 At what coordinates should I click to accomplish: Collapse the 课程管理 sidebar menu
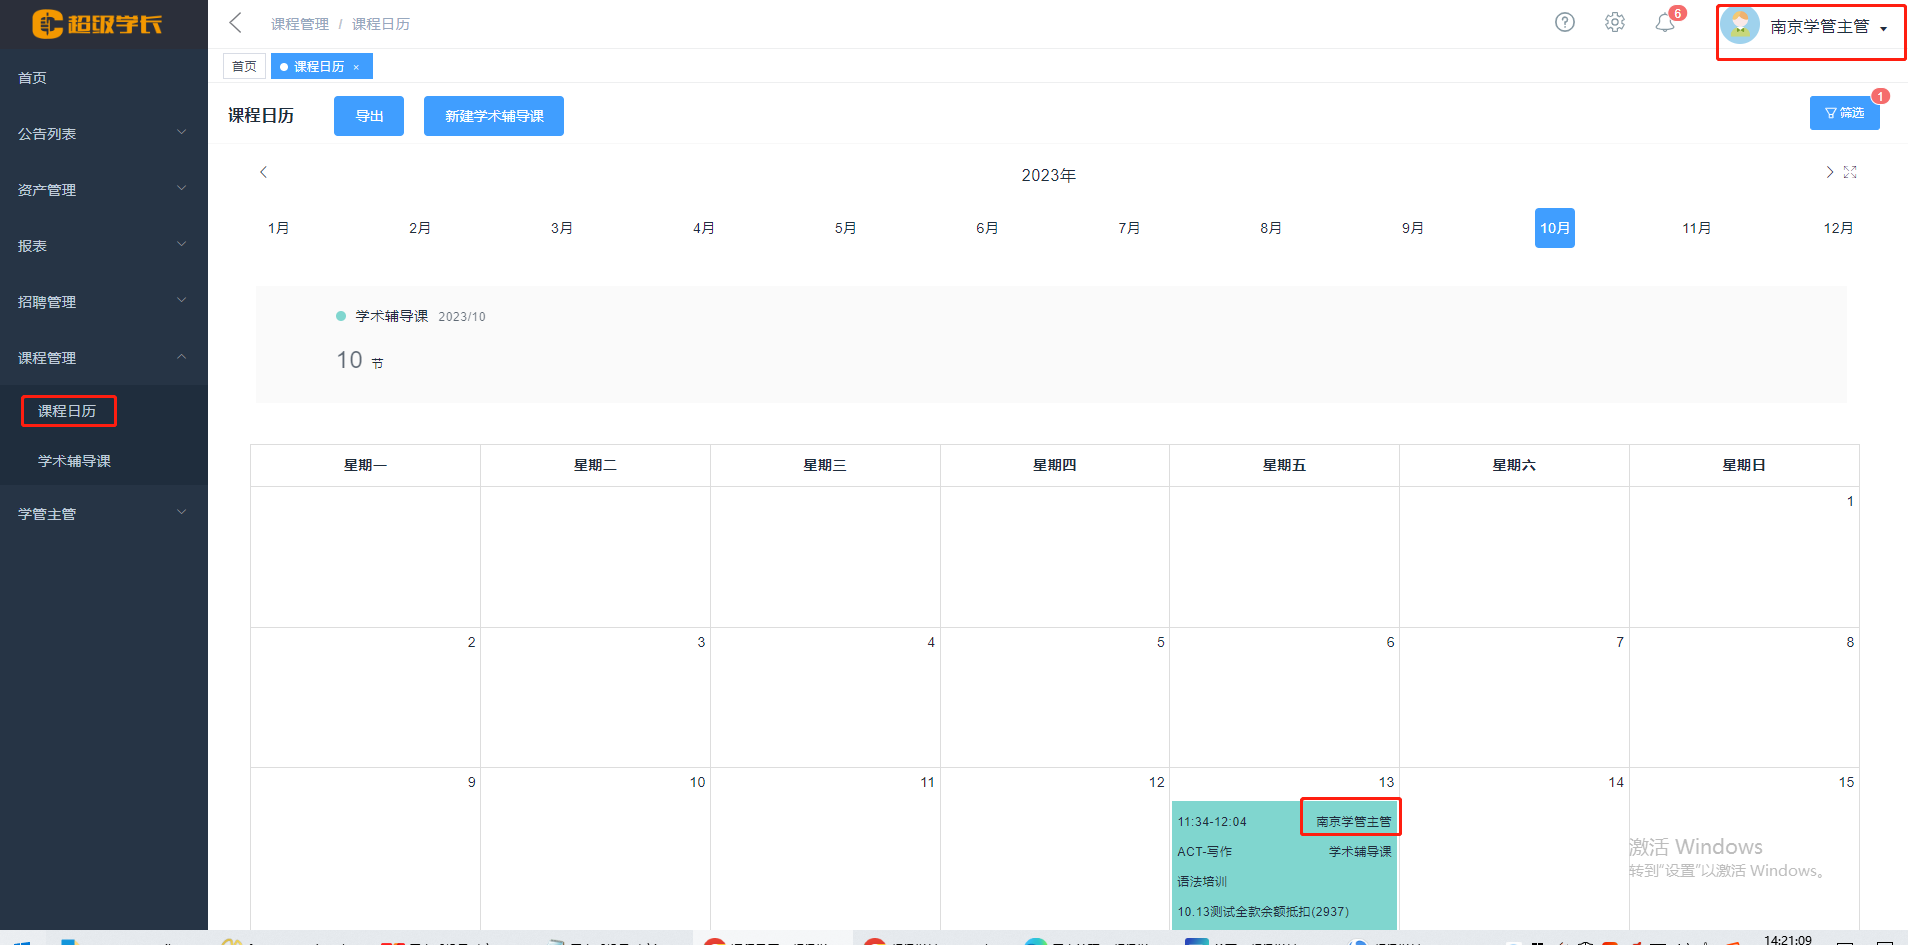pos(103,358)
